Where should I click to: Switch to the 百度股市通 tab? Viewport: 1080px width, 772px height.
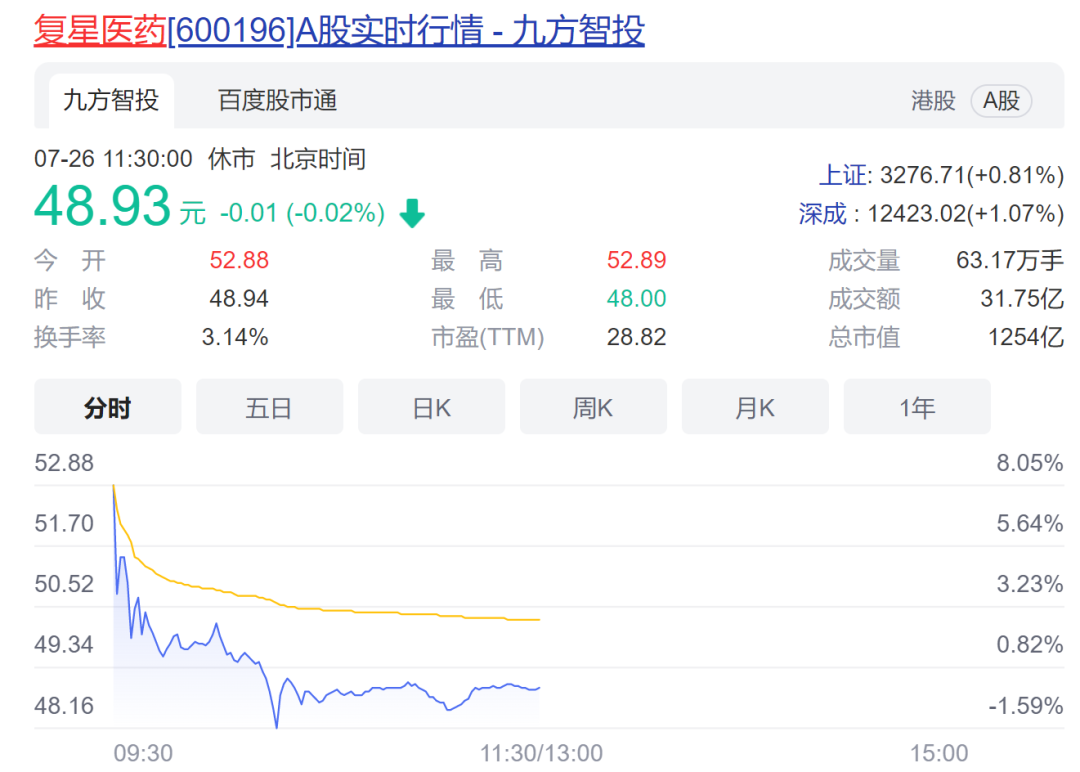(278, 101)
